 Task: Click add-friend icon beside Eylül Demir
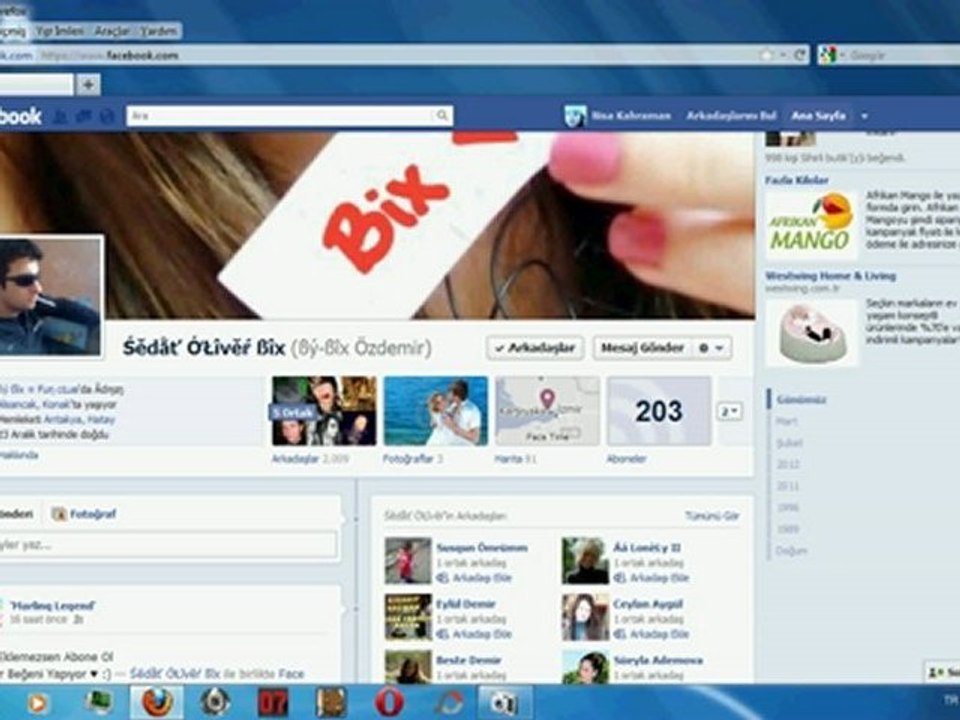click(443, 634)
